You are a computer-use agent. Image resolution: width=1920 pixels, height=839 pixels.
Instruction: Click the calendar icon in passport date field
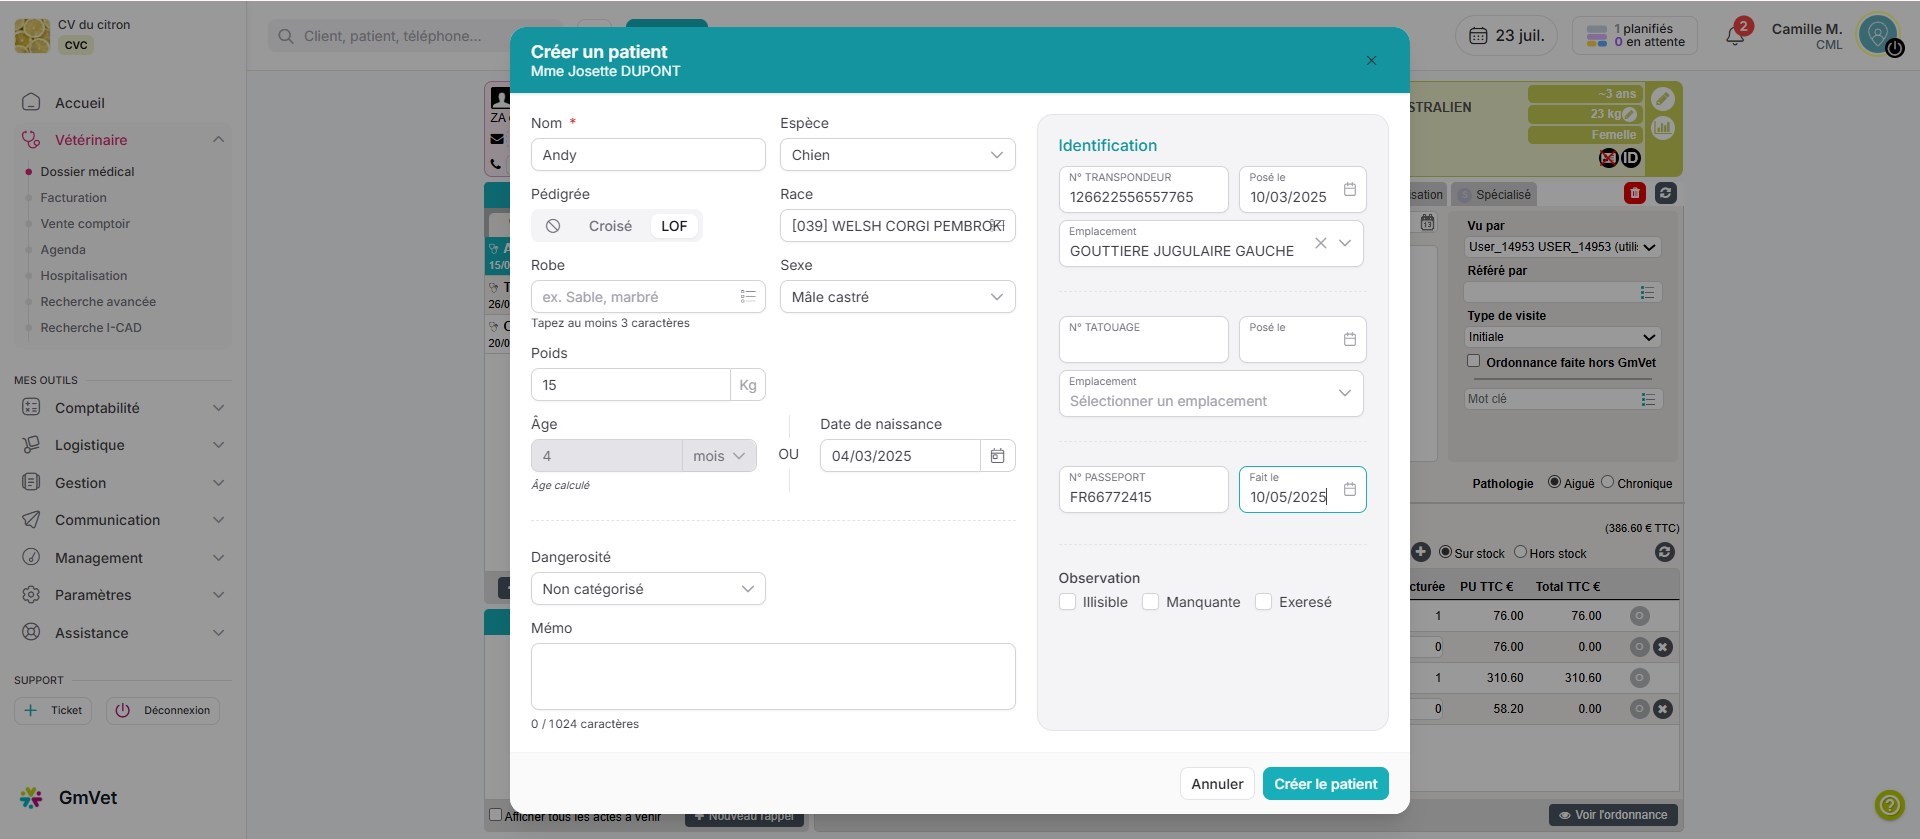pos(1349,489)
